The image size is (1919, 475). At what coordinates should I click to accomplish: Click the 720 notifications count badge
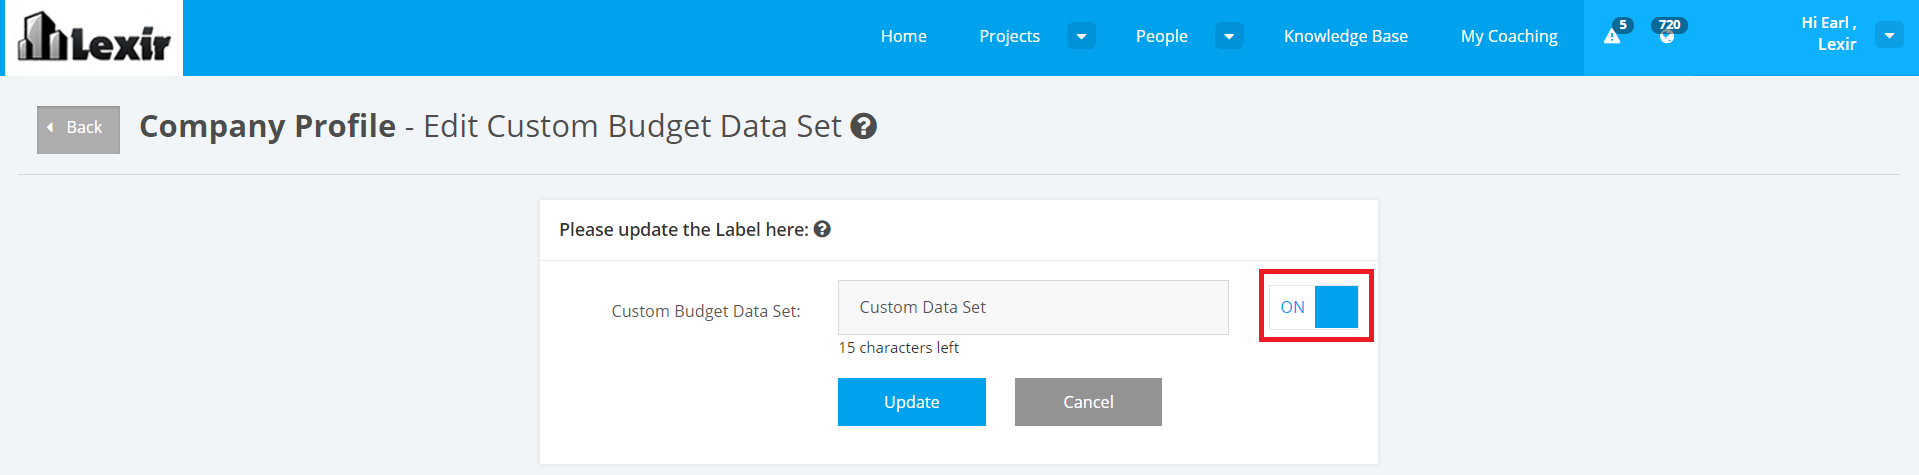coord(1669,25)
